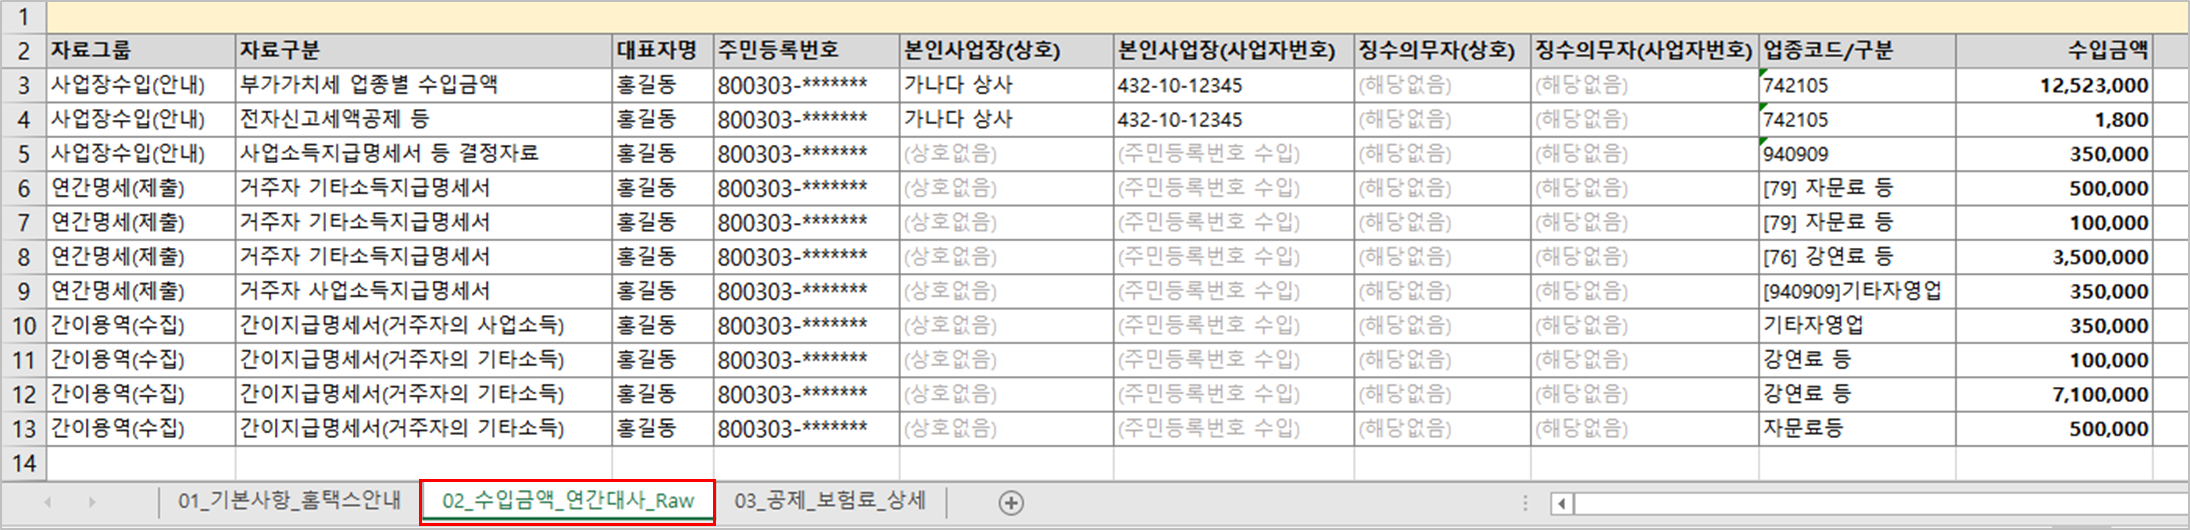Image resolution: width=2190 pixels, height=530 pixels.
Task: Select 가나다 상사 cell in row 3
Action: [1007, 85]
